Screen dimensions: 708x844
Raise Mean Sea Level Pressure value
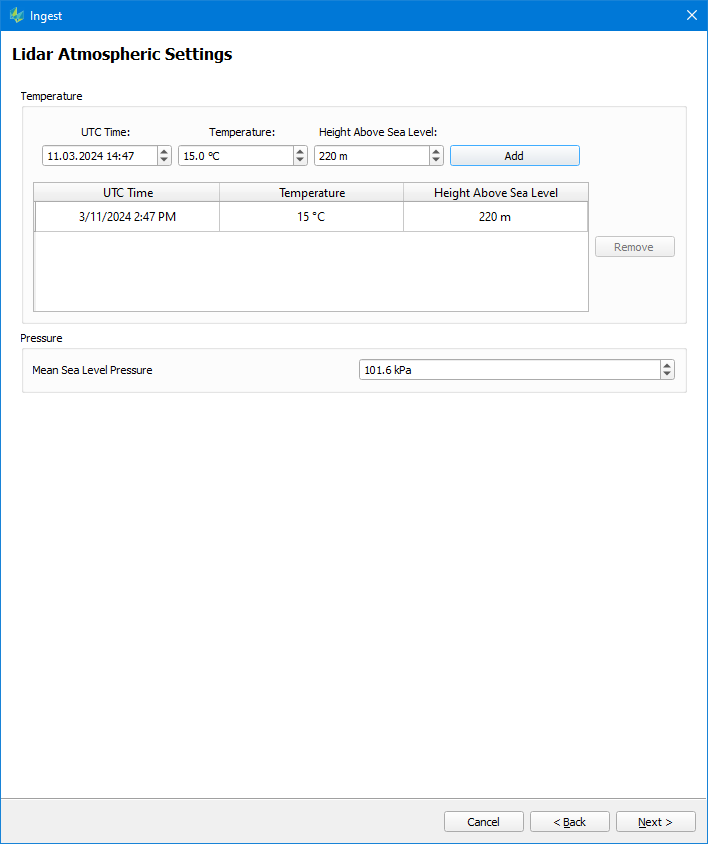[x=667, y=366]
